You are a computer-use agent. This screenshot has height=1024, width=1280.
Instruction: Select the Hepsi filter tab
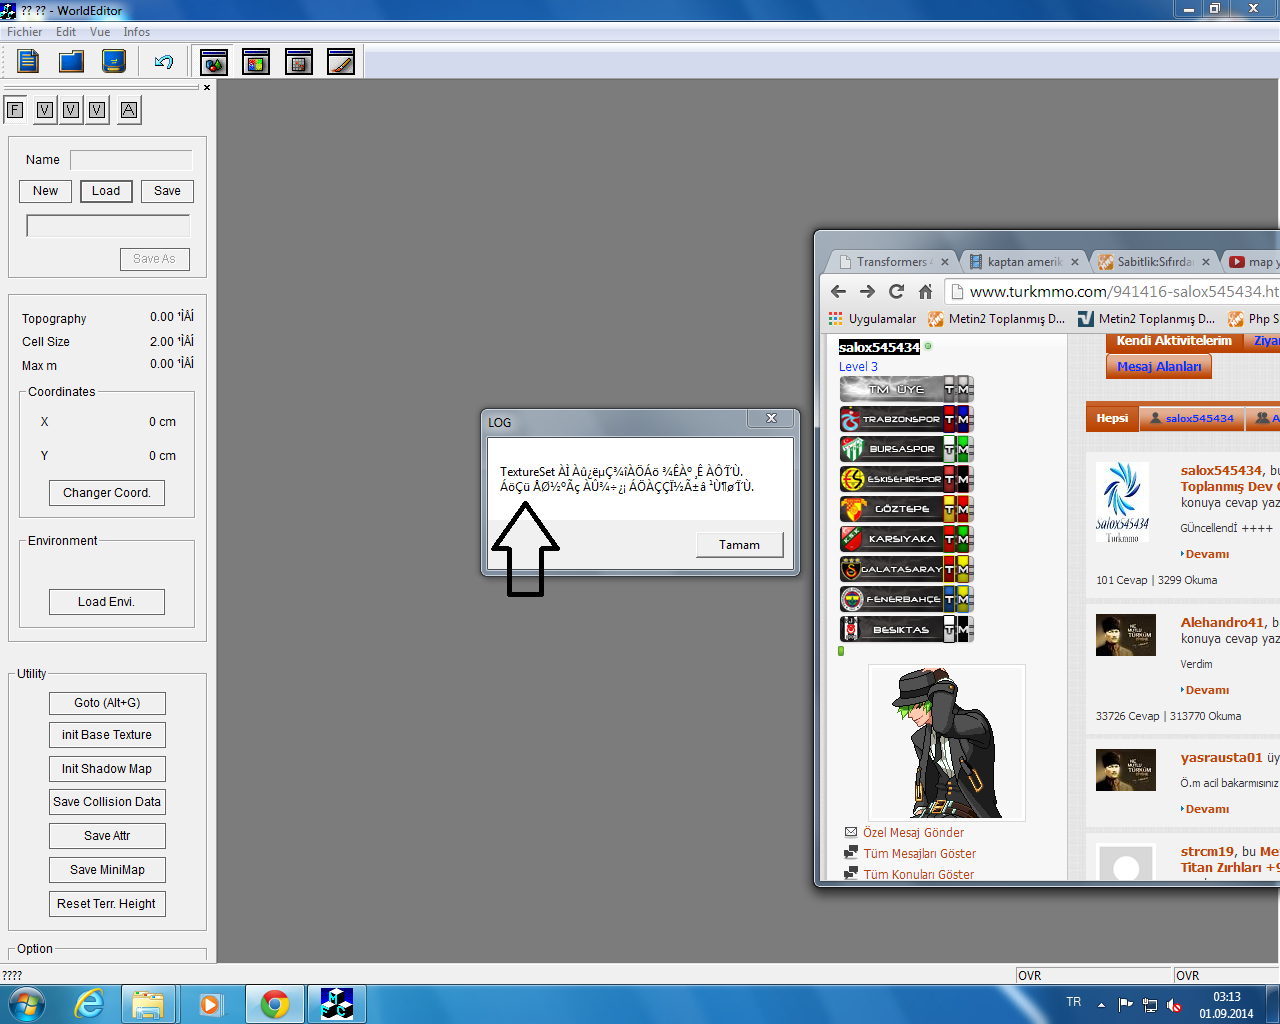pos(1112,418)
